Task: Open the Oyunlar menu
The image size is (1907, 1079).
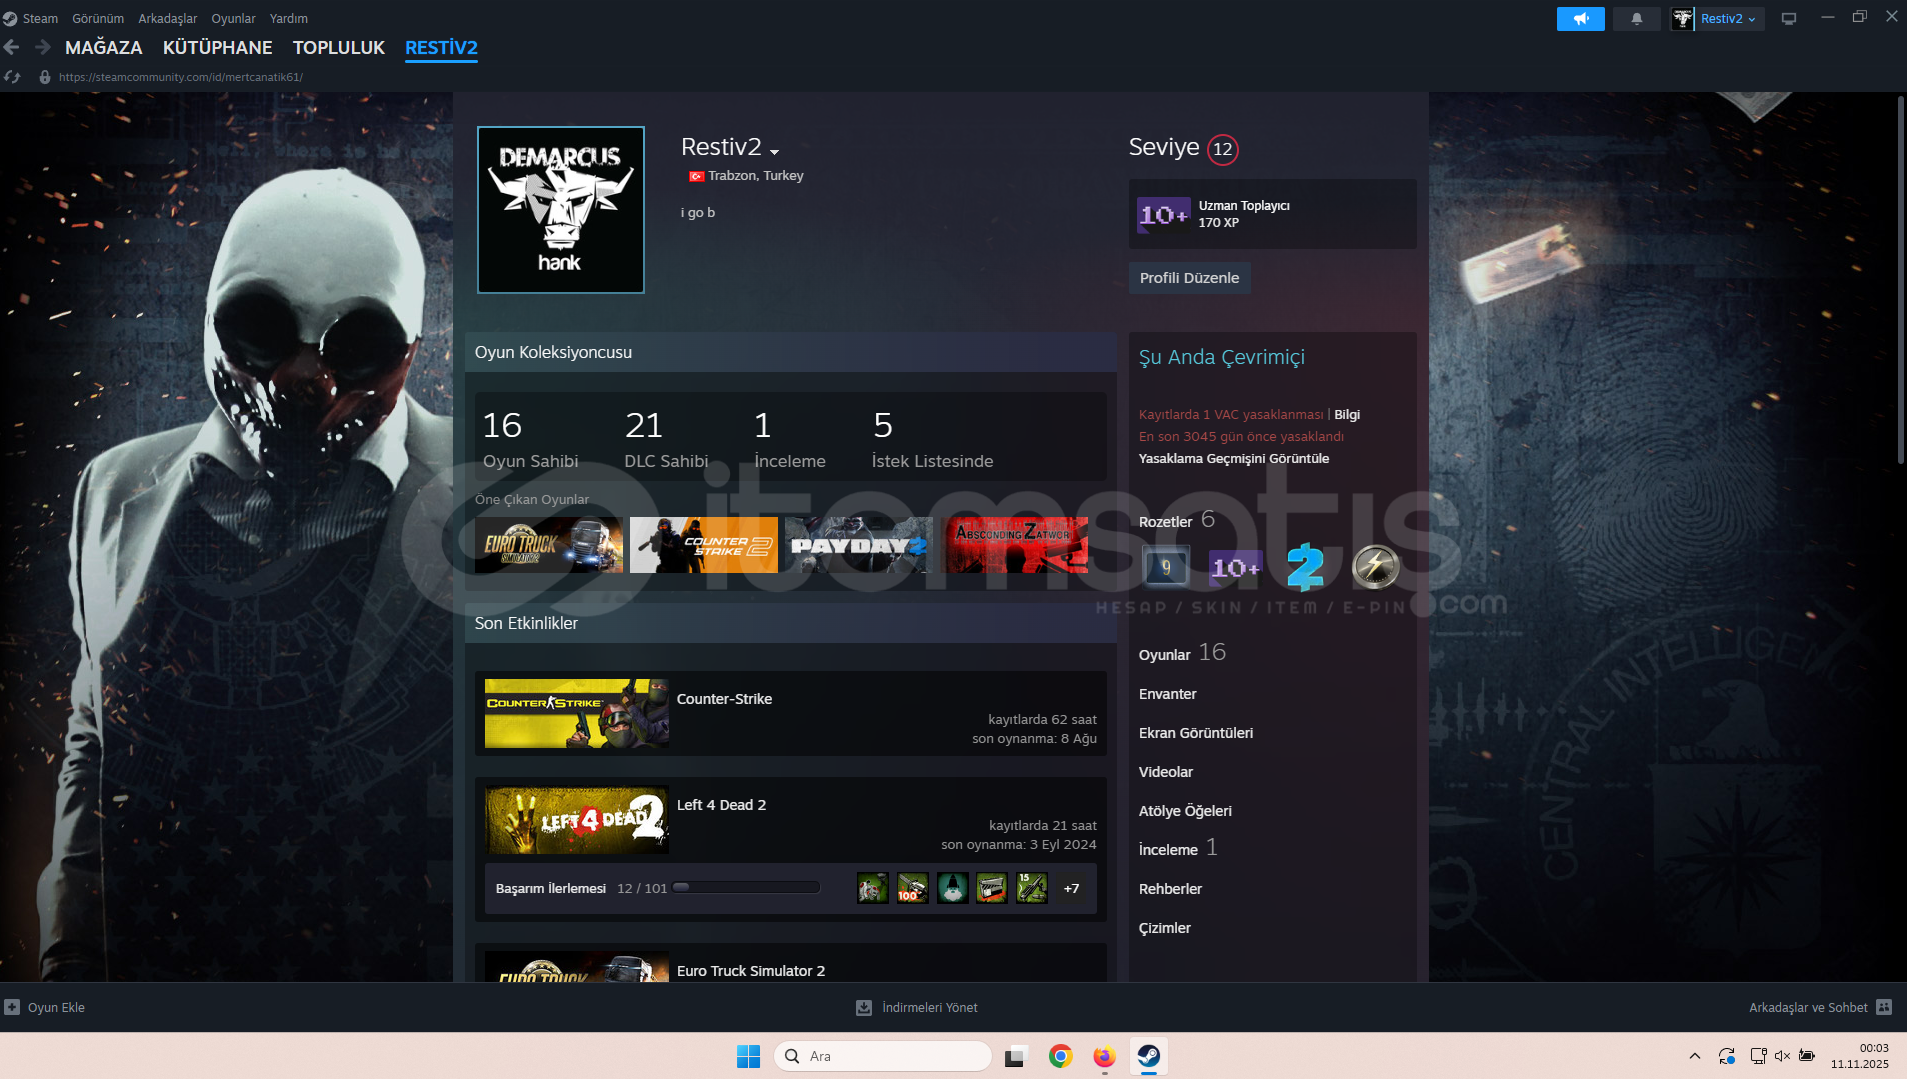Action: click(233, 18)
